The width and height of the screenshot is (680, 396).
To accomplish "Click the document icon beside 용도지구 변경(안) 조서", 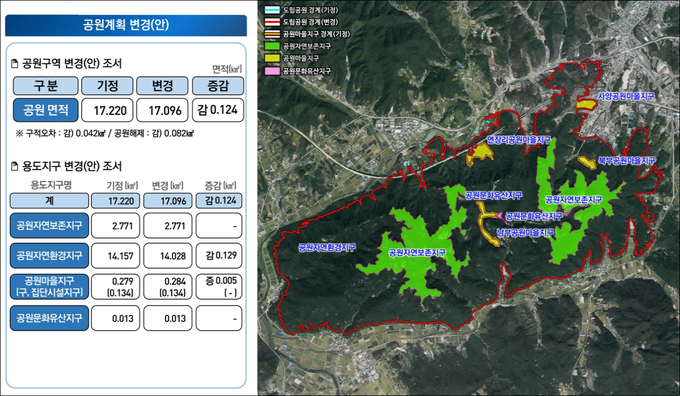I will click(15, 167).
